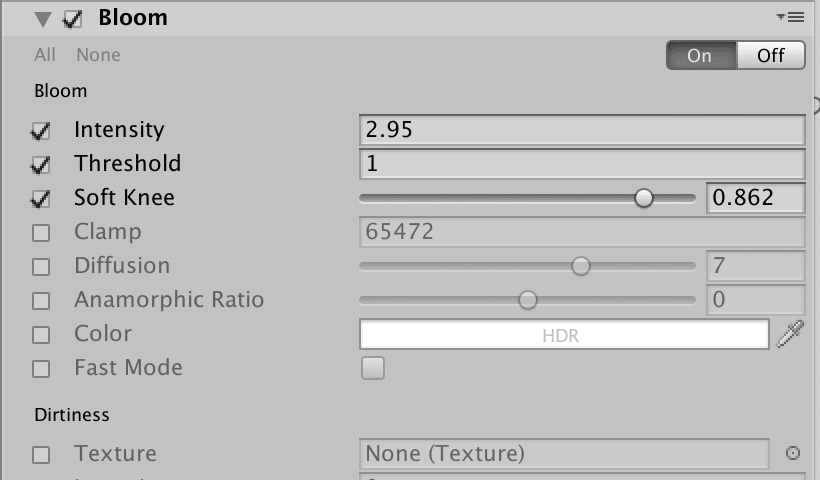Uncheck the Threshold override checkbox
Image resolution: width=820 pixels, height=480 pixels.
41,165
